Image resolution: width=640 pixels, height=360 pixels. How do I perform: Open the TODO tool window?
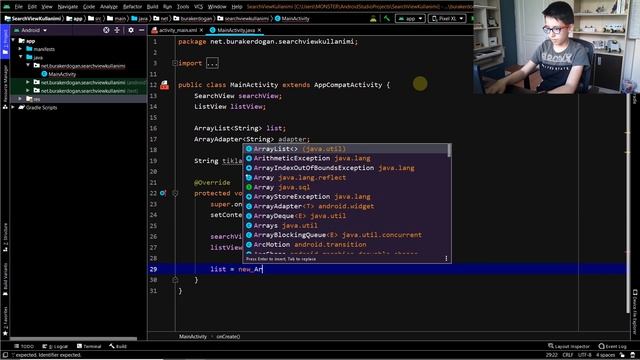coord(24,346)
